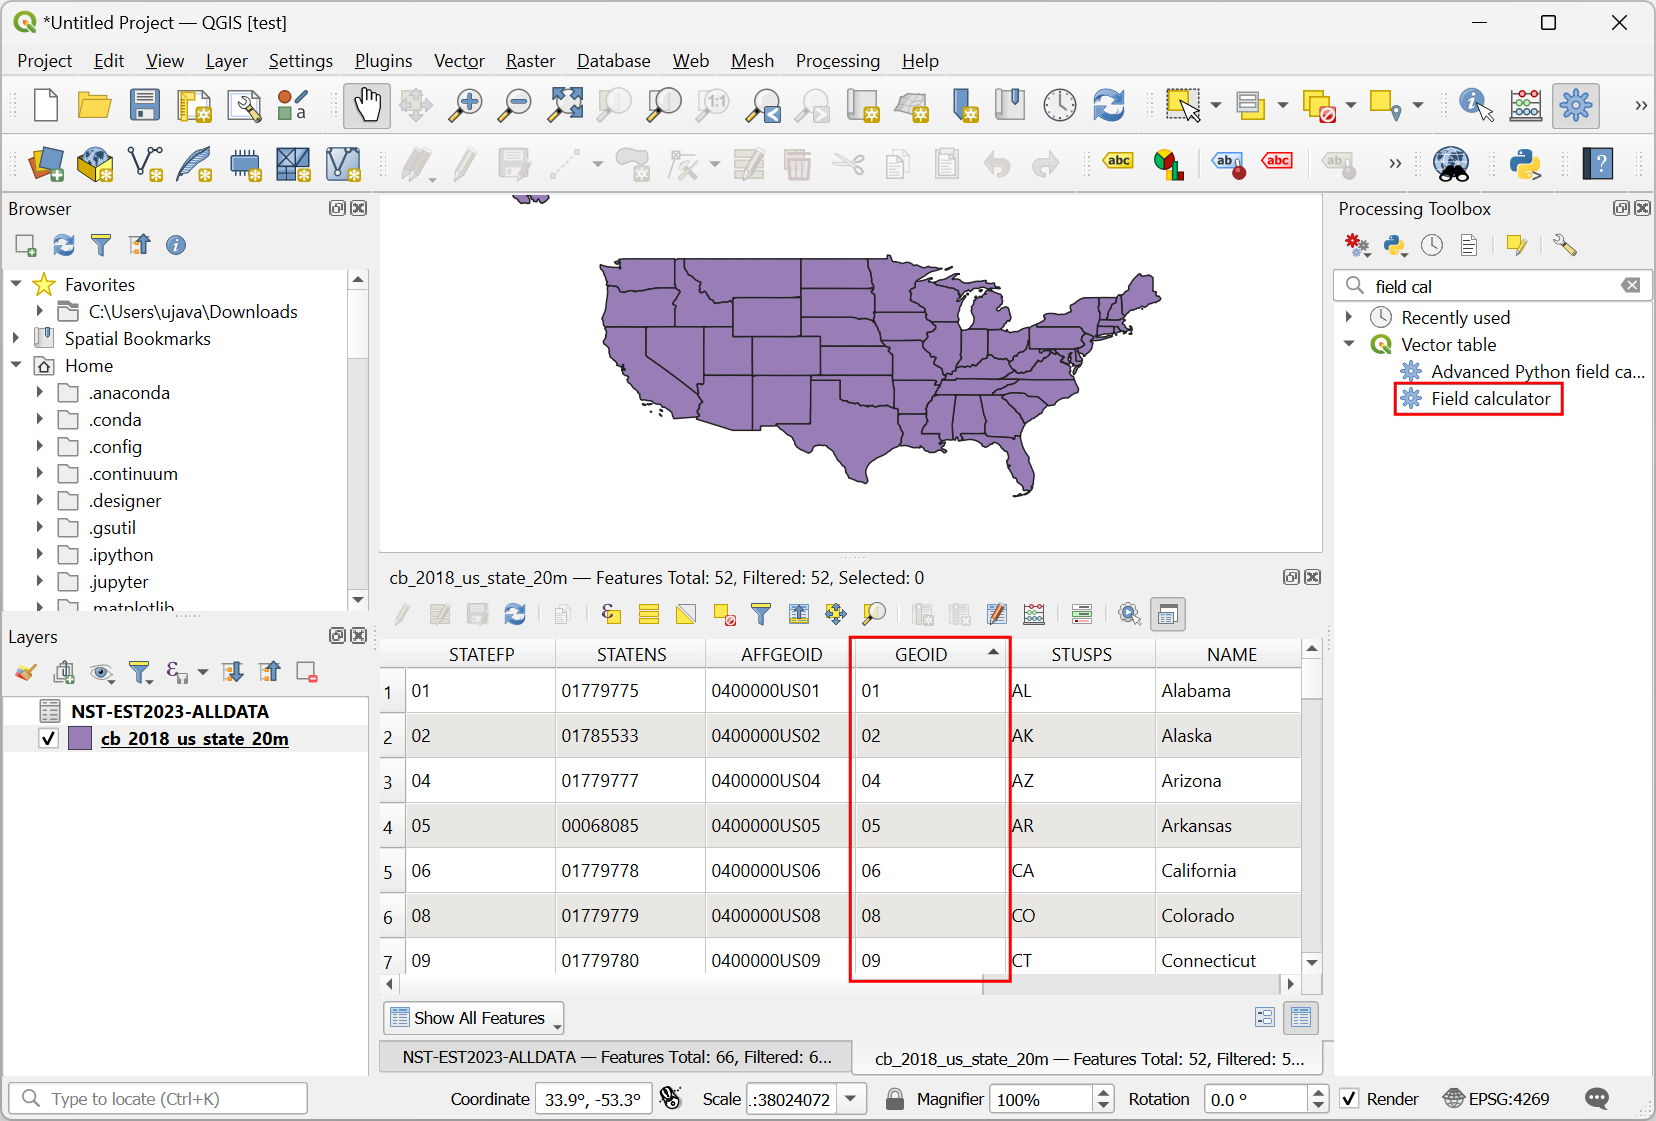Toggle the scale lock icon
The height and width of the screenshot is (1121, 1656).
(895, 1099)
